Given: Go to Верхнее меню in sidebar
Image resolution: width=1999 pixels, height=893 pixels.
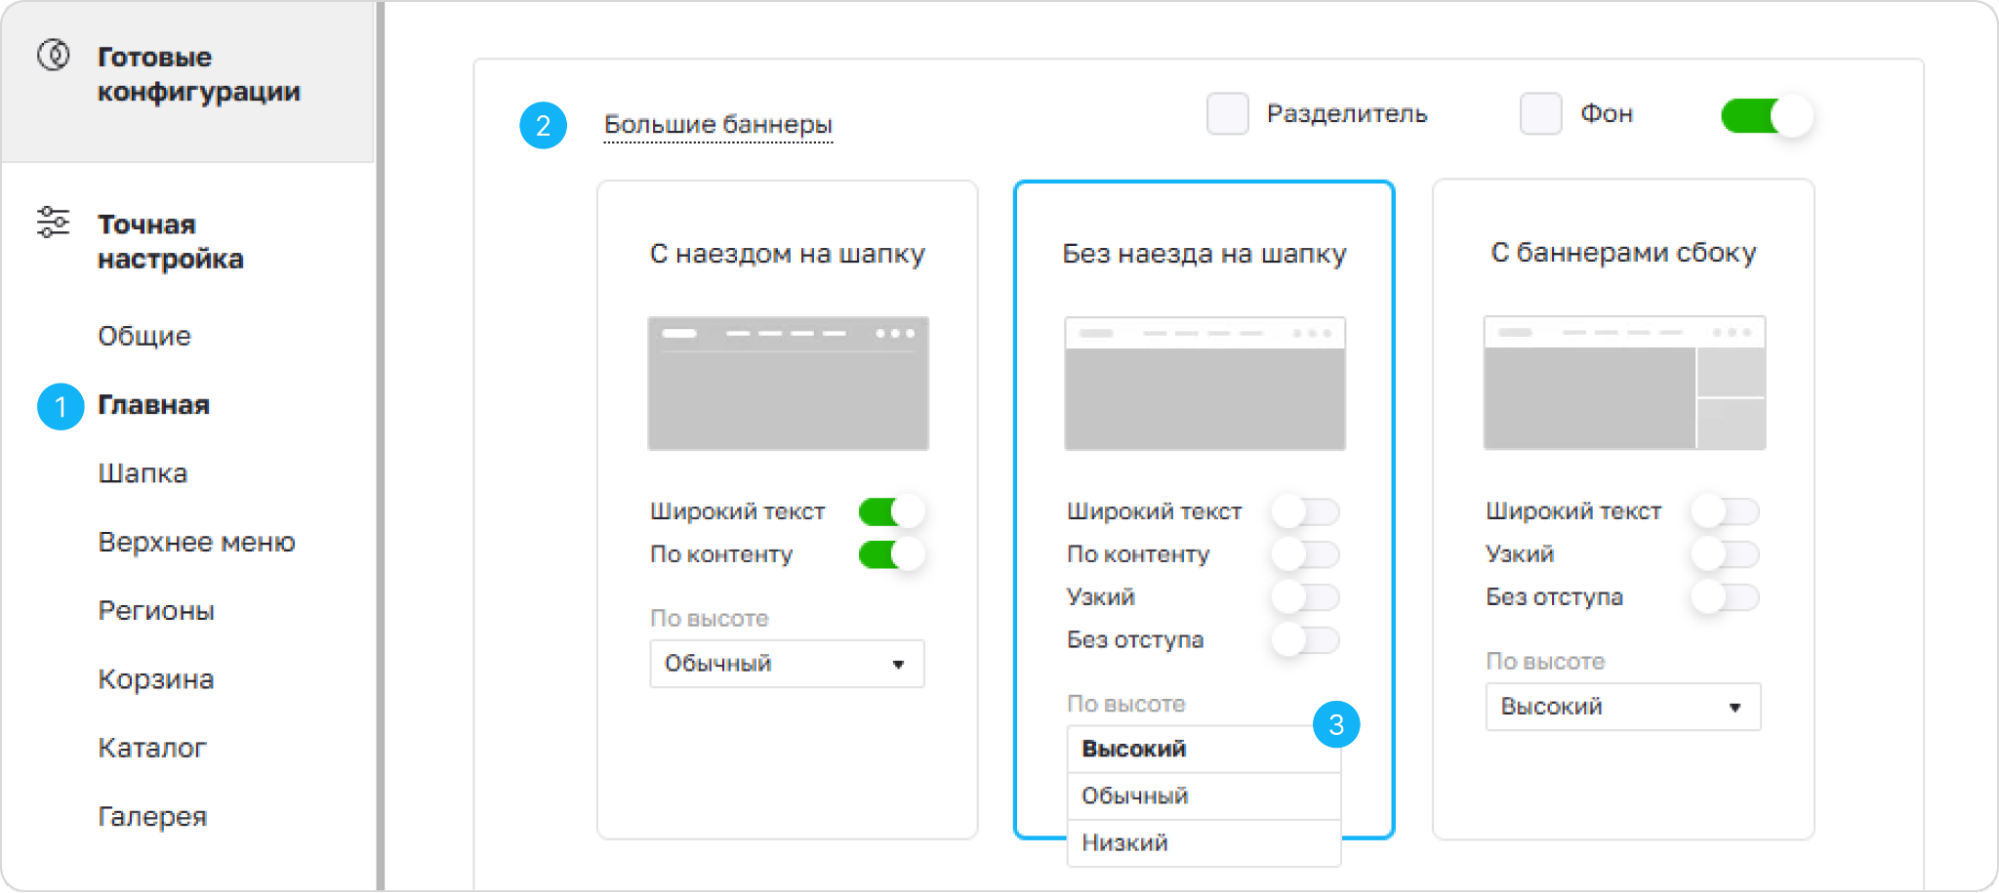Looking at the screenshot, I should 197,542.
